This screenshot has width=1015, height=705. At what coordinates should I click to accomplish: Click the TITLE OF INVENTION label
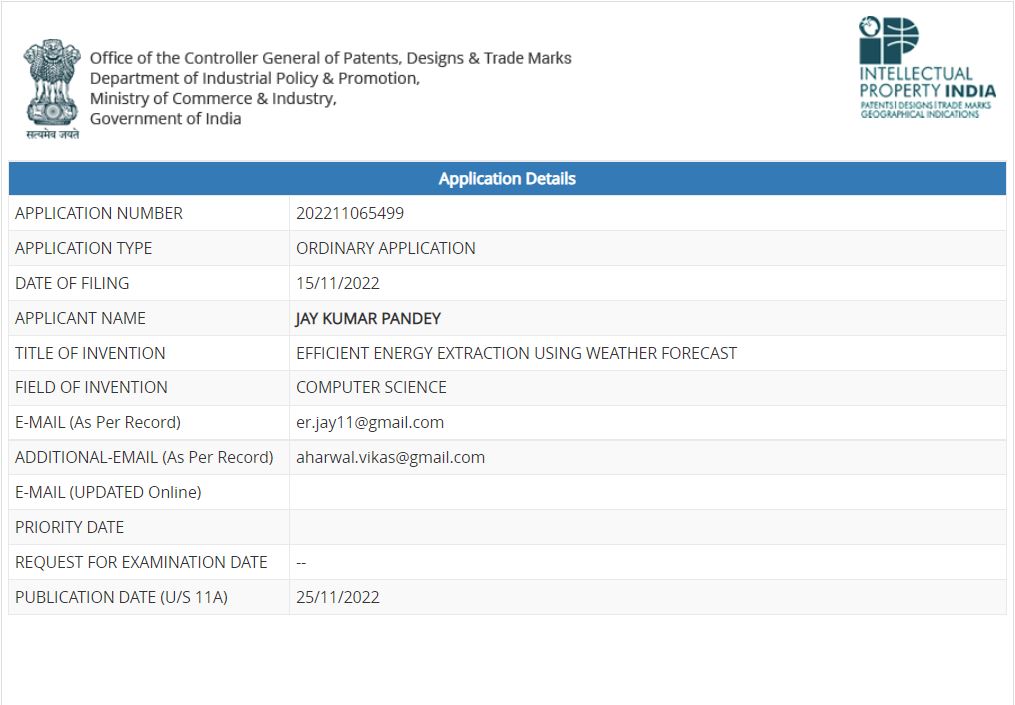[90, 353]
